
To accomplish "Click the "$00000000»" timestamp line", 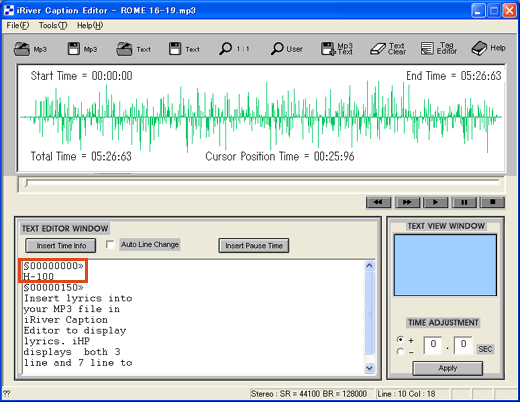I will tap(53, 266).
